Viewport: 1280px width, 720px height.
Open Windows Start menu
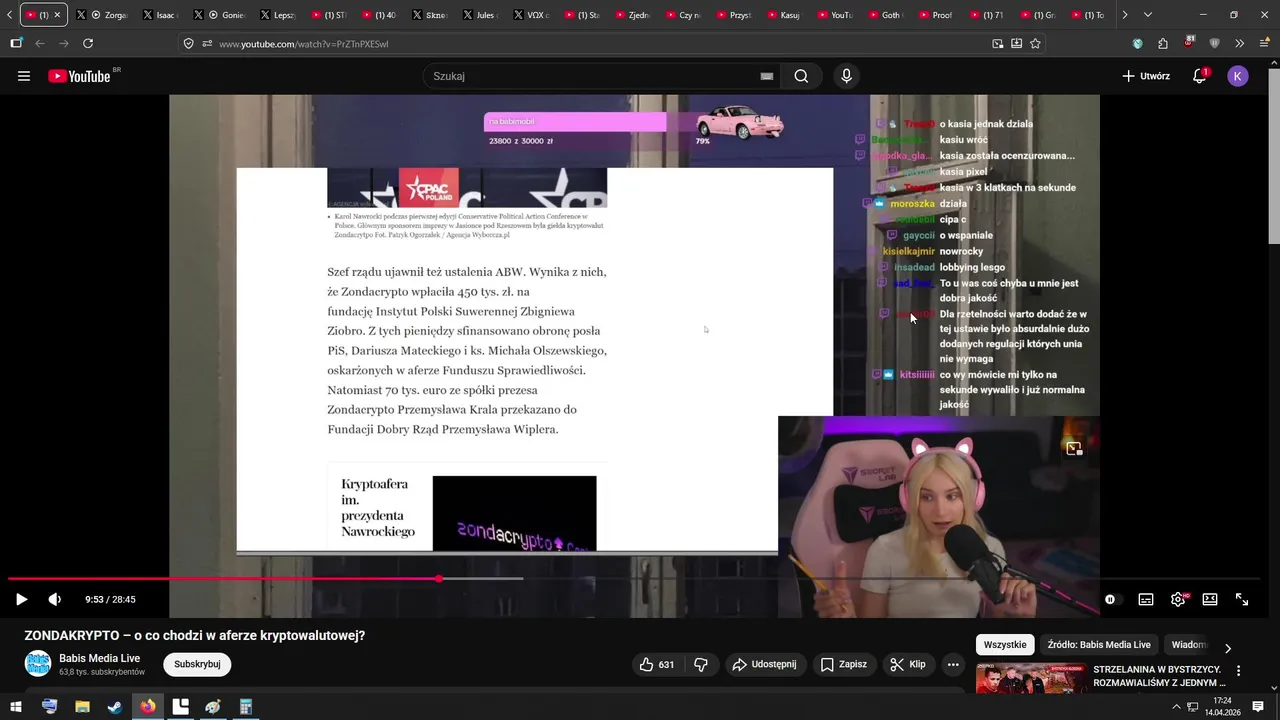click(x=16, y=707)
